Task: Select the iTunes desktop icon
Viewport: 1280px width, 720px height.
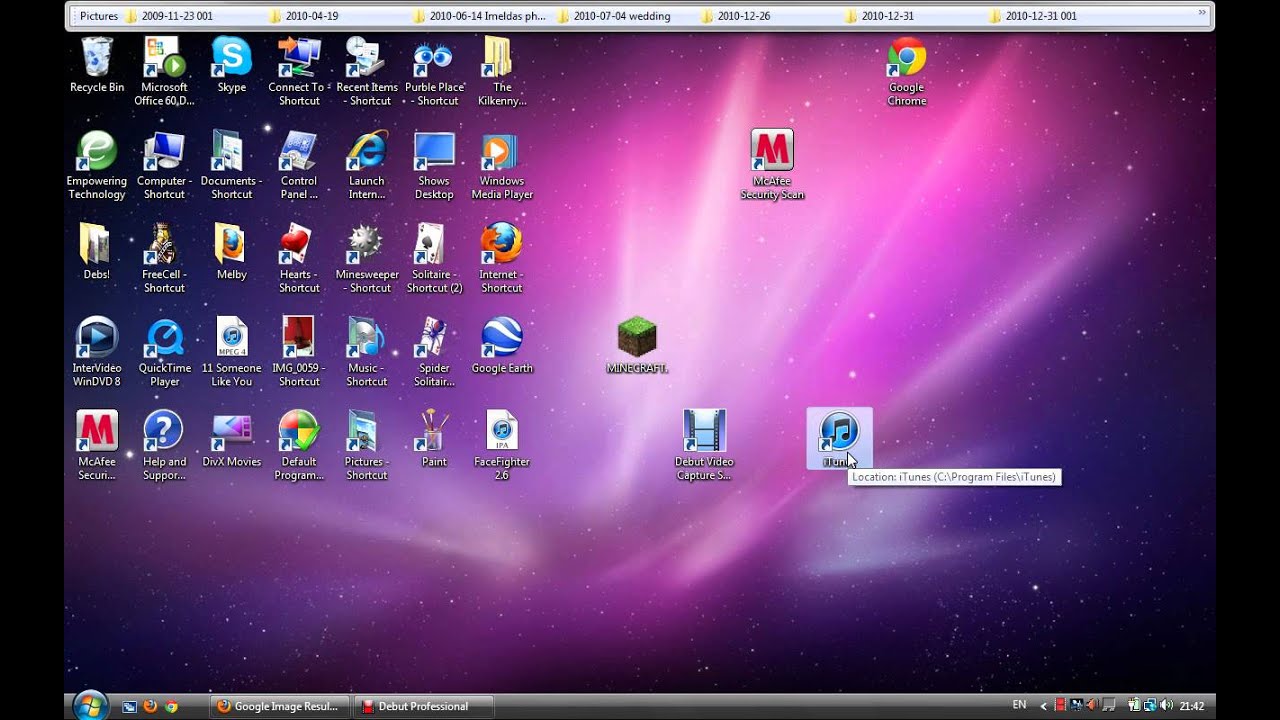Action: 839,439
